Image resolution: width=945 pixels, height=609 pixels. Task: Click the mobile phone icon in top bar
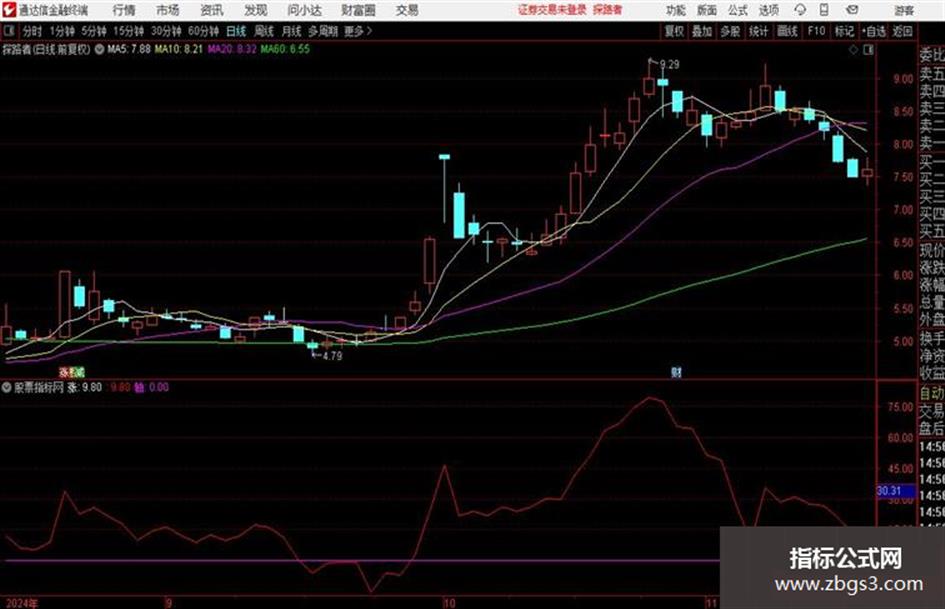tap(824, 10)
